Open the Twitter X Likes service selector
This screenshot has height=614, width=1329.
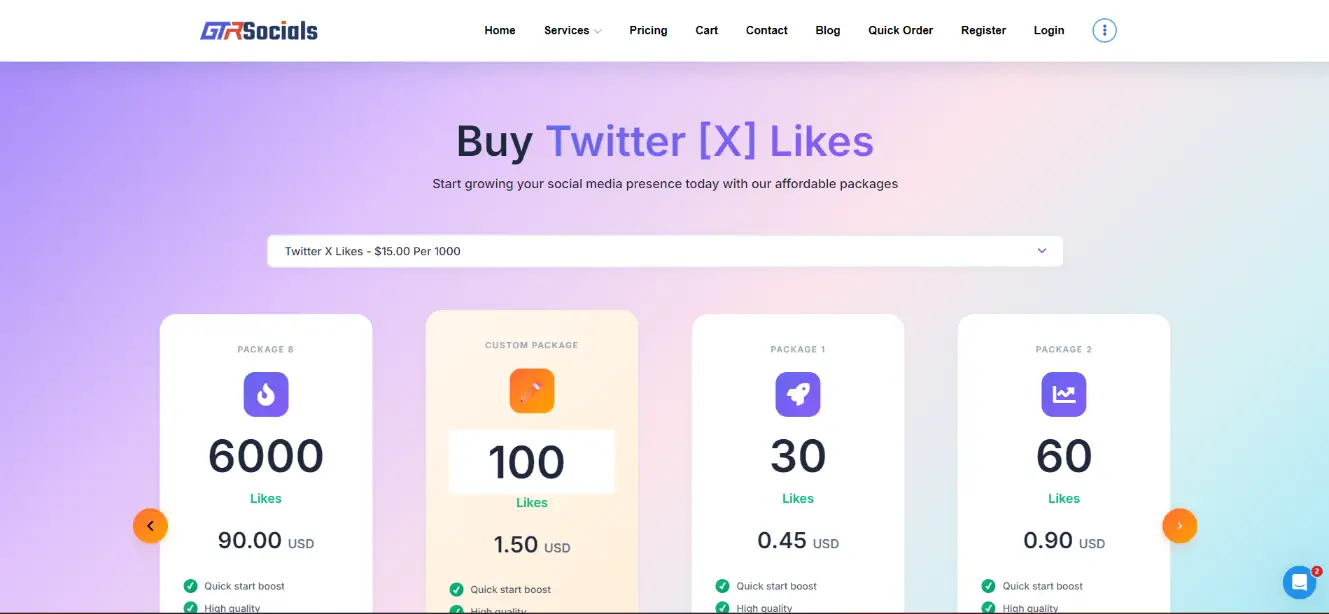[x=665, y=251]
